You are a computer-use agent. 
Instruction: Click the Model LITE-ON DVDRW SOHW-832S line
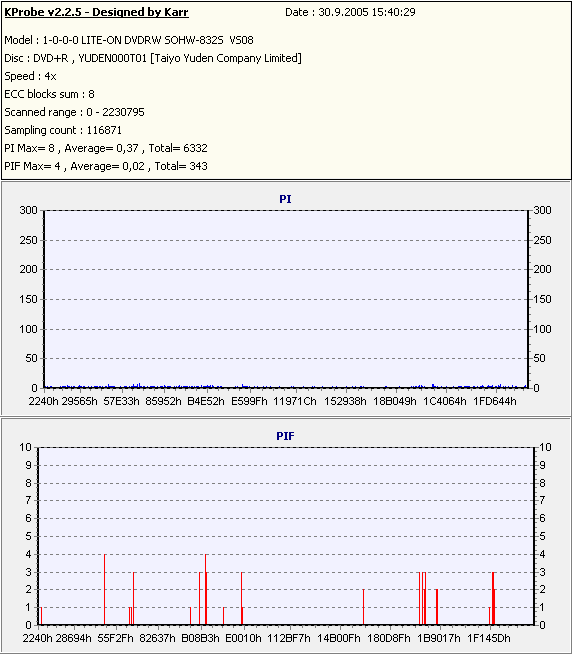(129, 40)
